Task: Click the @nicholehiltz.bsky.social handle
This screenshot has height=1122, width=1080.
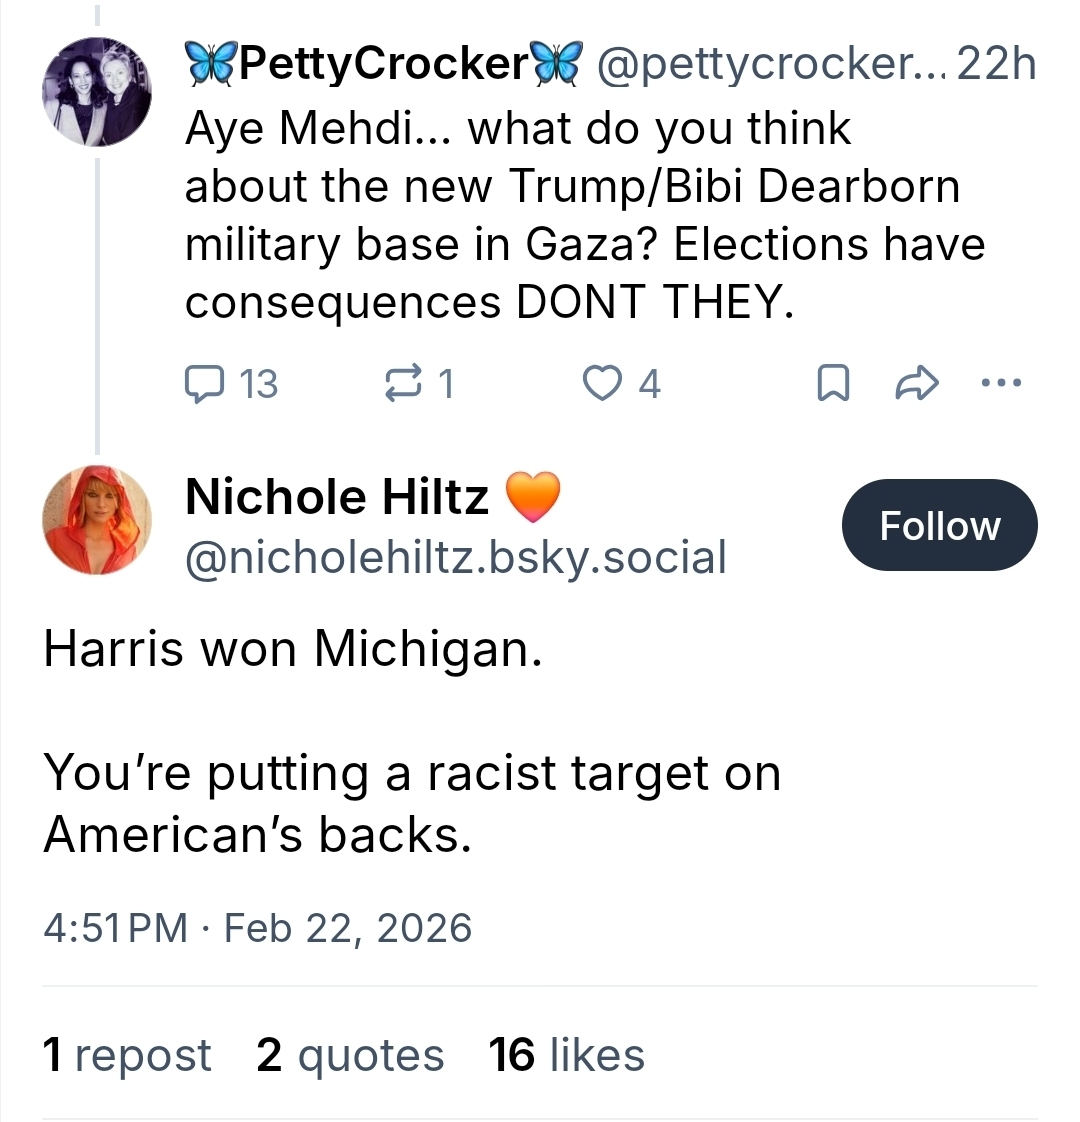Action: 455,557
